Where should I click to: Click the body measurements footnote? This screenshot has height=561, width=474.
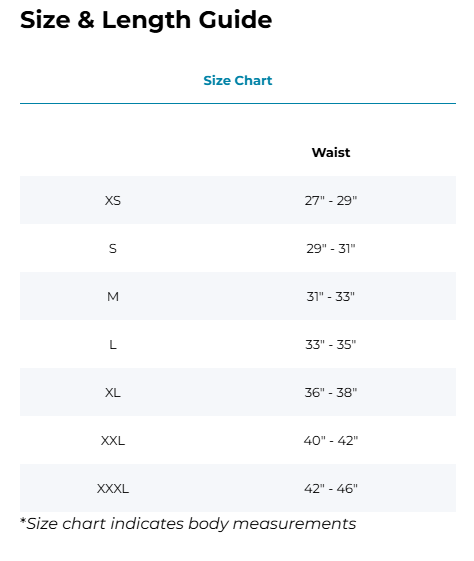(x=188, y=524)
